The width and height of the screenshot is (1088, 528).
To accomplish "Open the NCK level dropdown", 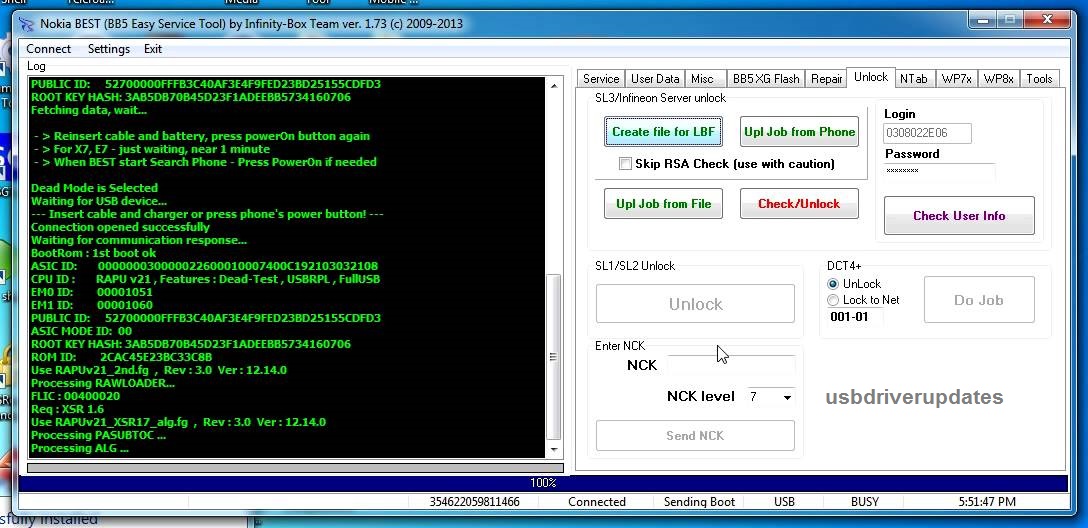I will [x=787, y=398].
